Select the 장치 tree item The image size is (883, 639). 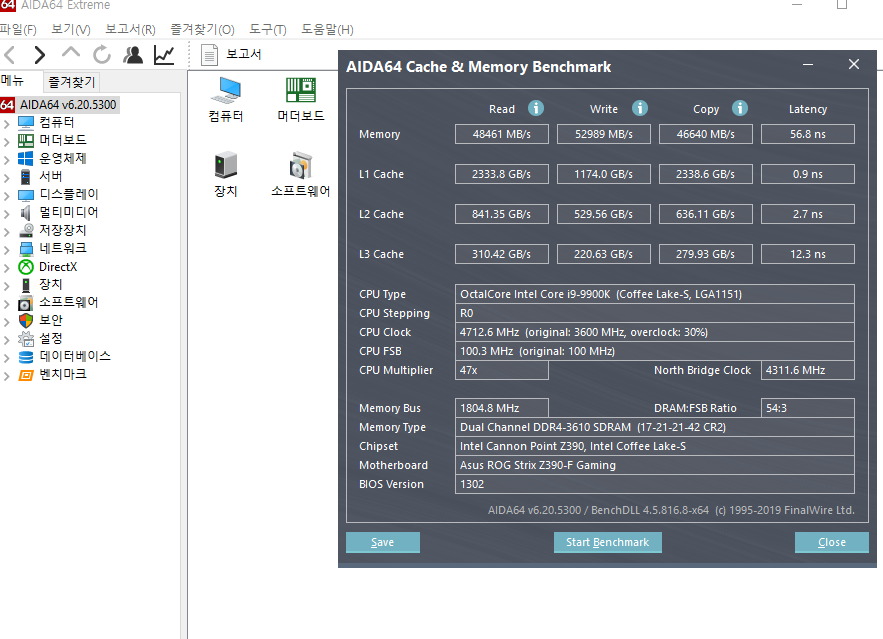[51, 284]
